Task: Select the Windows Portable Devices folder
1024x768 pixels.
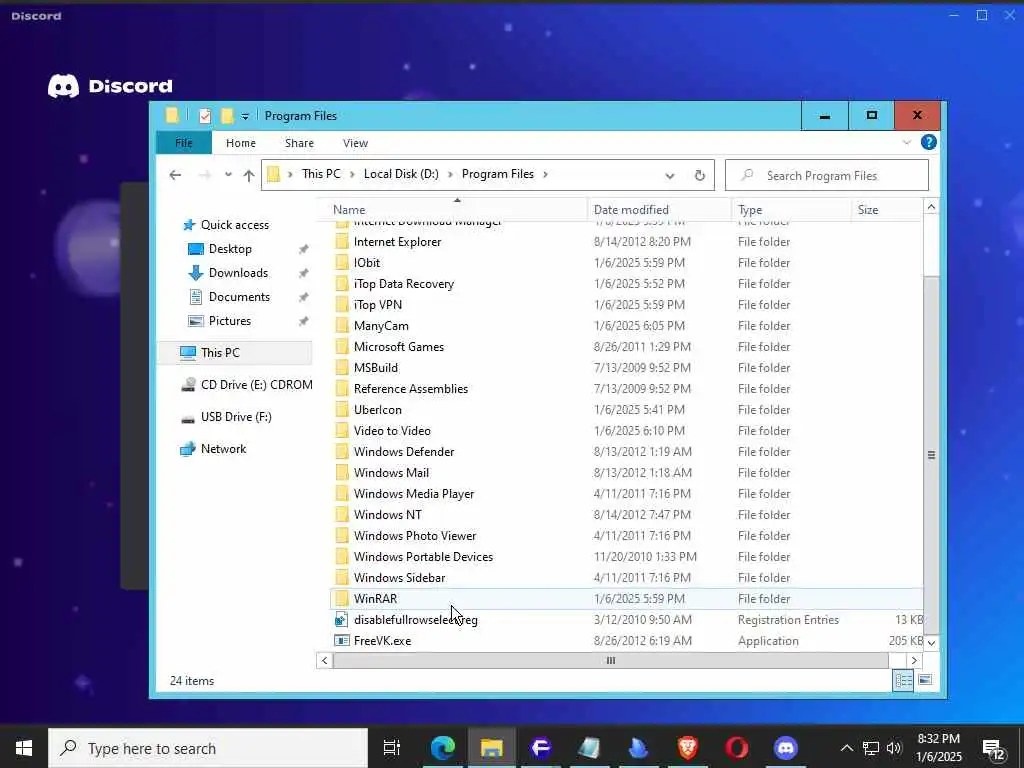Action: [x=423, y=556]
